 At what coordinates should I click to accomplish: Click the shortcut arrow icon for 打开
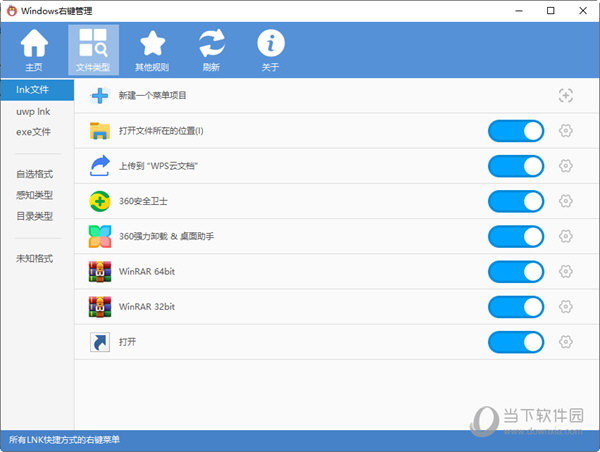click(100, 342)
